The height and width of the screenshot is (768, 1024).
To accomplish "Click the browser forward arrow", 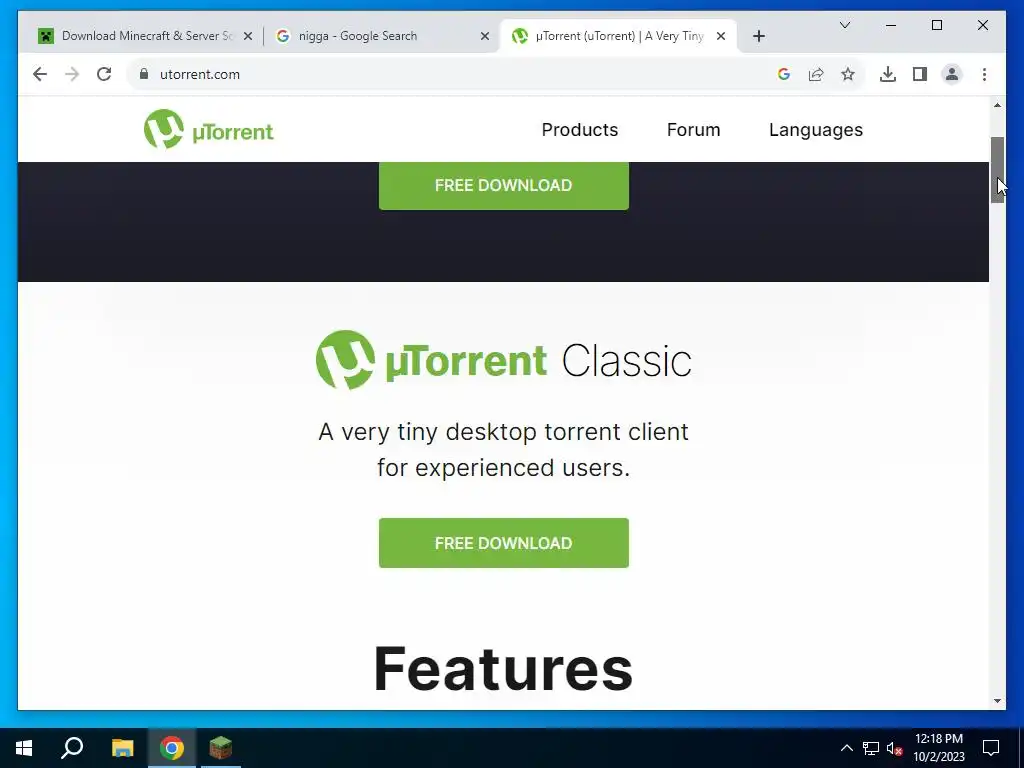I will (x=72, y=74).
